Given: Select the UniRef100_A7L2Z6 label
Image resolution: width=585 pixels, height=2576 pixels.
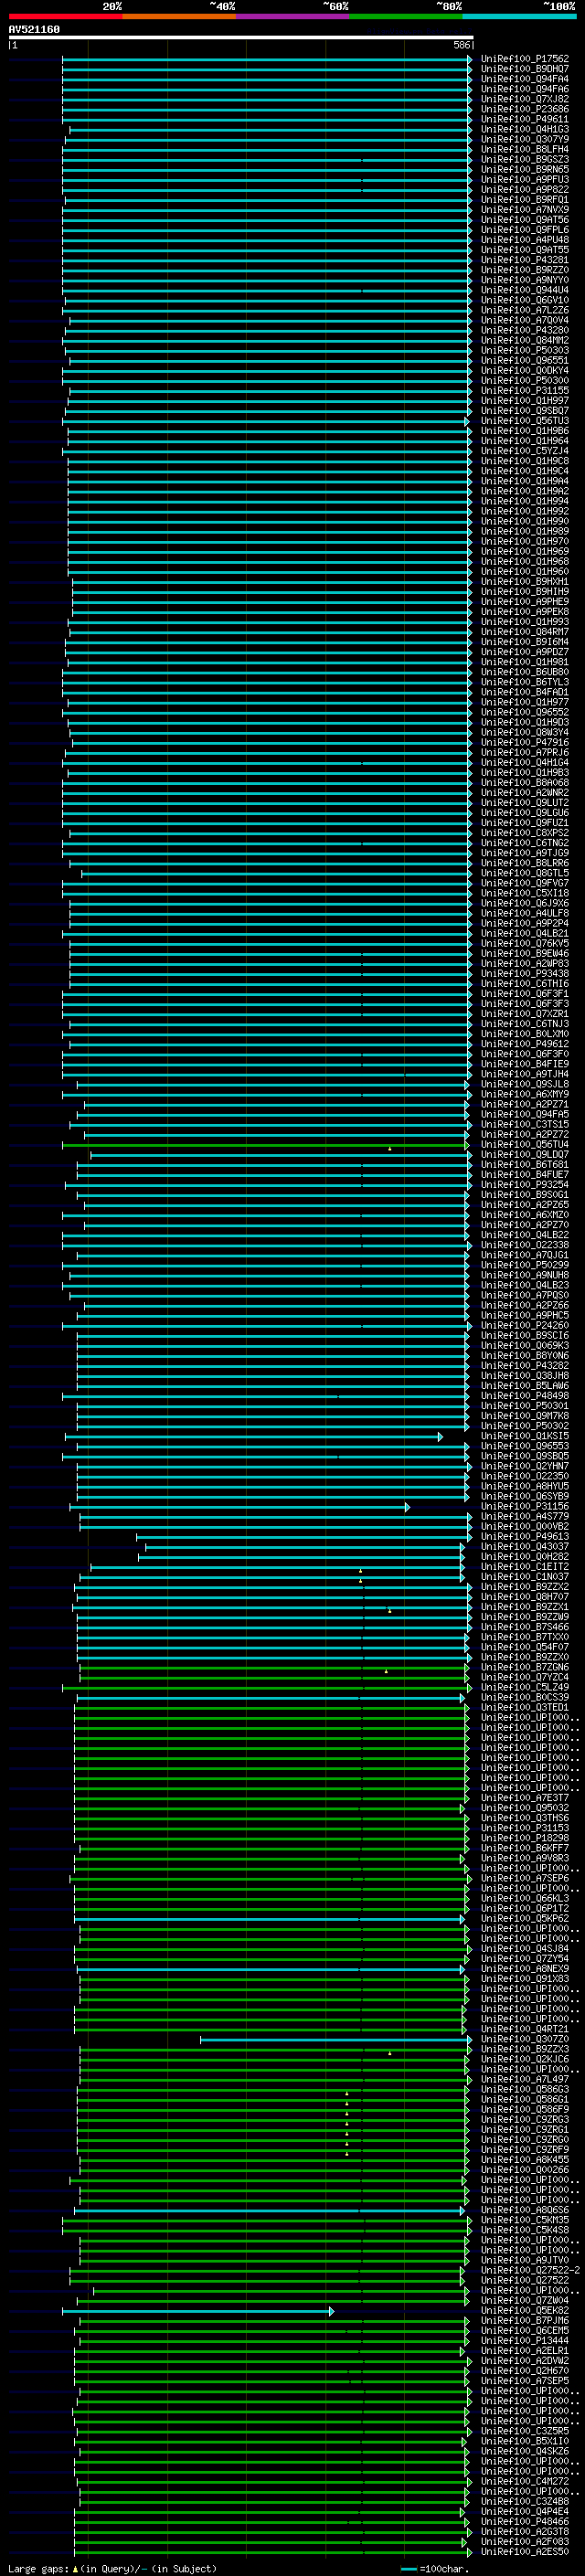Looking at the screenshot, I should coord(524,310).
